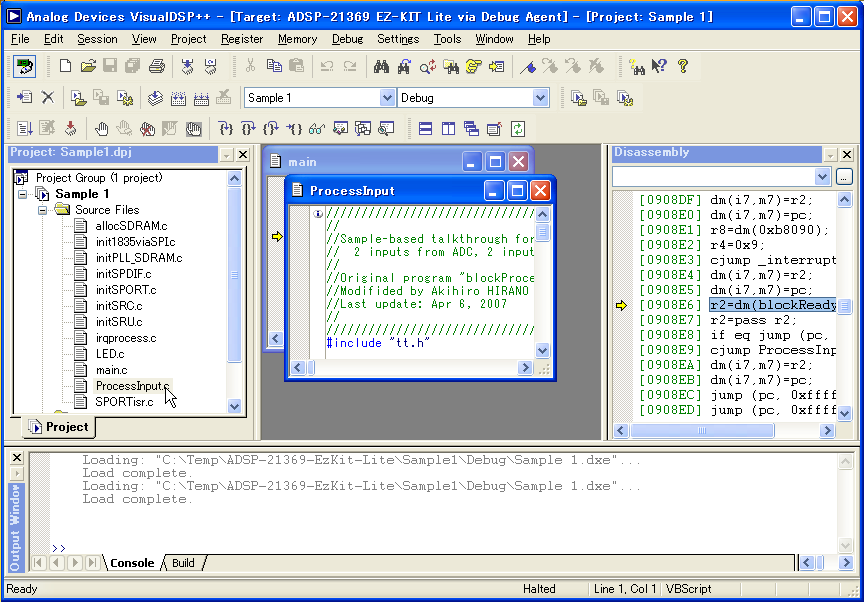The height and width of the screenshot is (602, 864).
Task: Select main.c in Source Files
Action: pyautogui.click(x=111, y=370)
